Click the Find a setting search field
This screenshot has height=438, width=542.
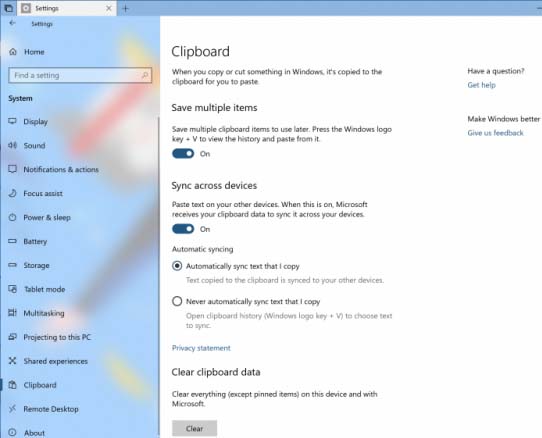tap(80, 75)
